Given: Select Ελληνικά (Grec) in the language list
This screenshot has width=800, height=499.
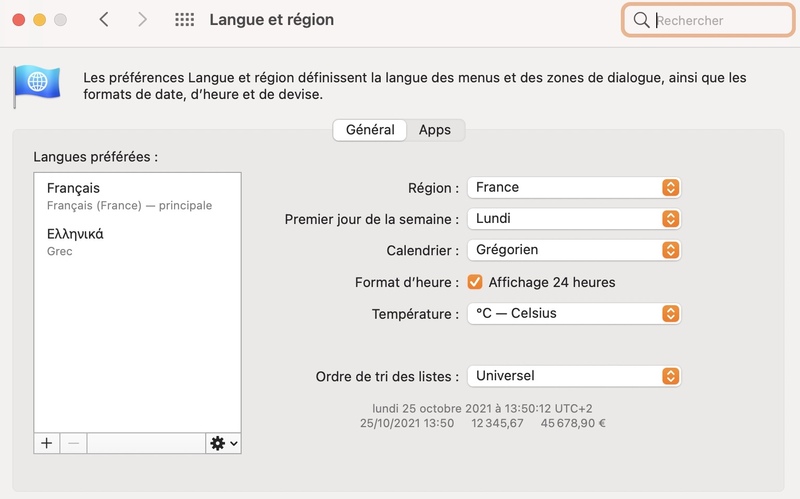Looking at the screenshot, I should point(137,242).
